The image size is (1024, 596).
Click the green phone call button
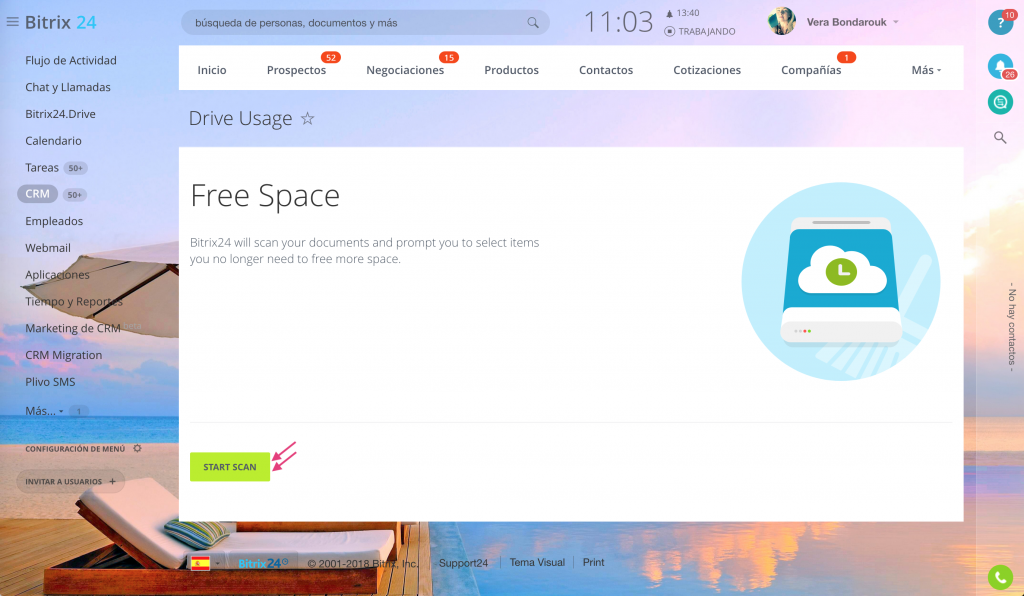[x=1000, y=578]
